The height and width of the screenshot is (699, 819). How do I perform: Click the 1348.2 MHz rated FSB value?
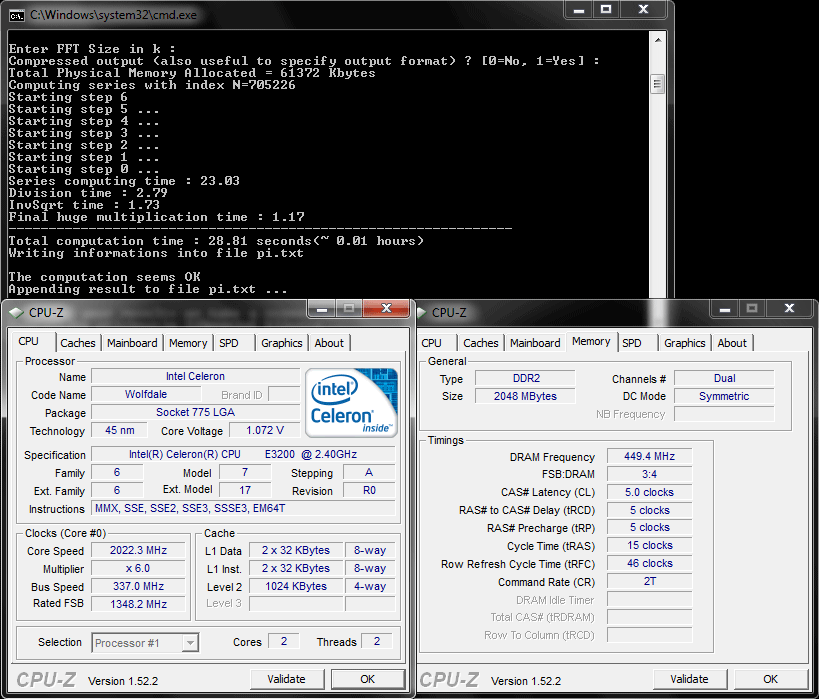138,604
